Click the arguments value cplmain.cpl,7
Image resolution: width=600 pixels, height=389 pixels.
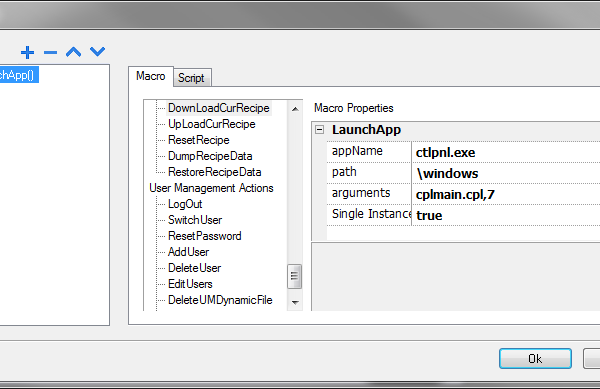(x=505, y=194)
